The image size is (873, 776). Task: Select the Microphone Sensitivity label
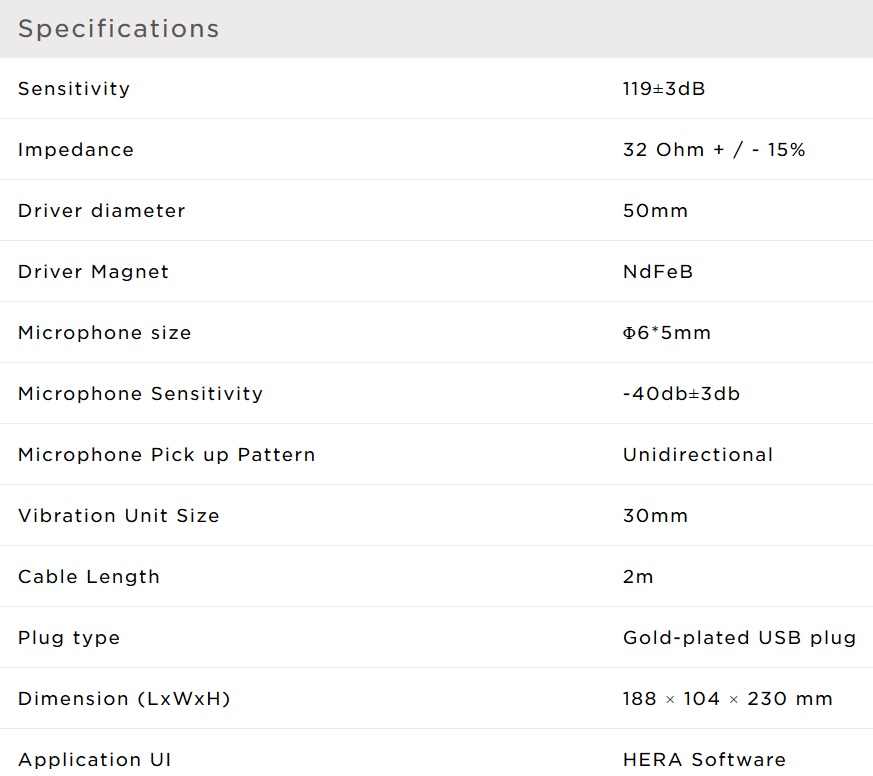(x=141, y=394)
